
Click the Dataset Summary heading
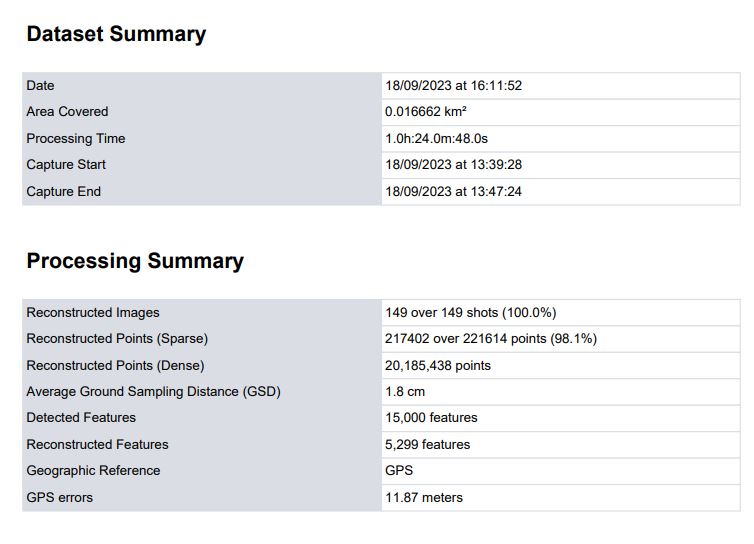tap(116, 34)
